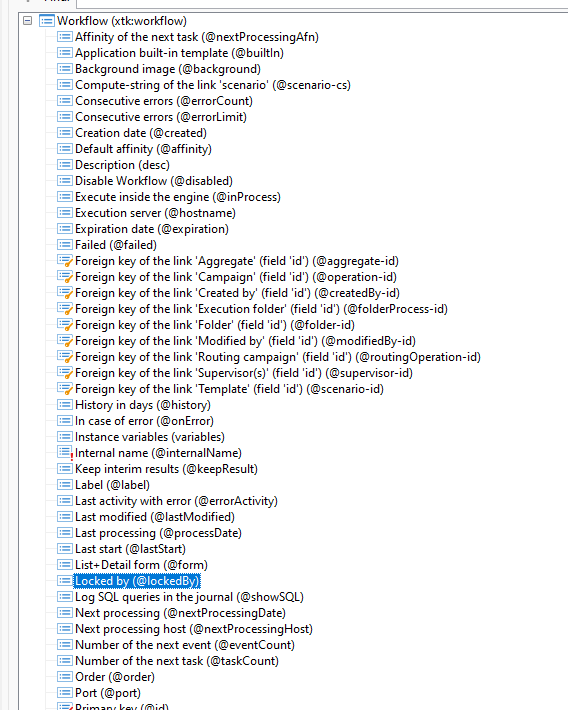Select Creation date (@created) field
The image size is (568, 710).
141,133
